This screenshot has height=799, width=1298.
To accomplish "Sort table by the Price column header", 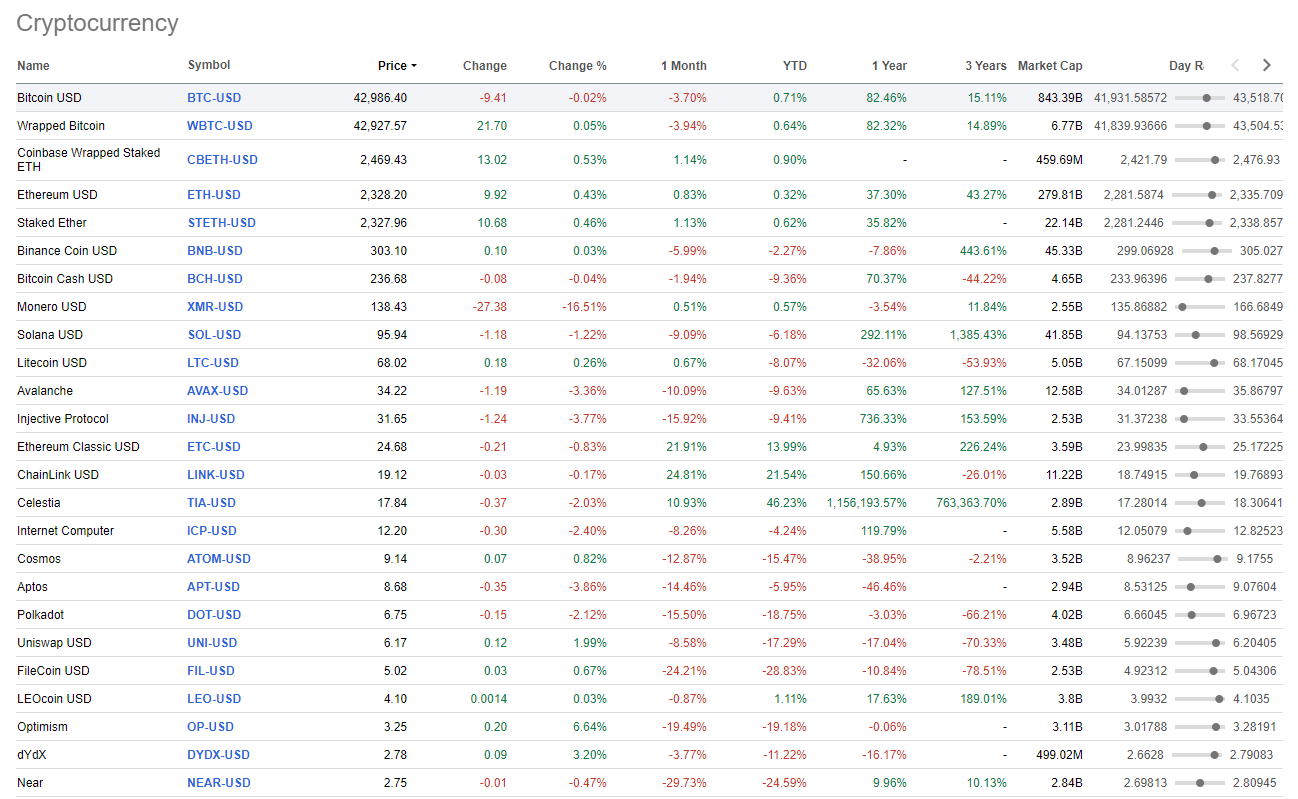I will click(397, 66).
